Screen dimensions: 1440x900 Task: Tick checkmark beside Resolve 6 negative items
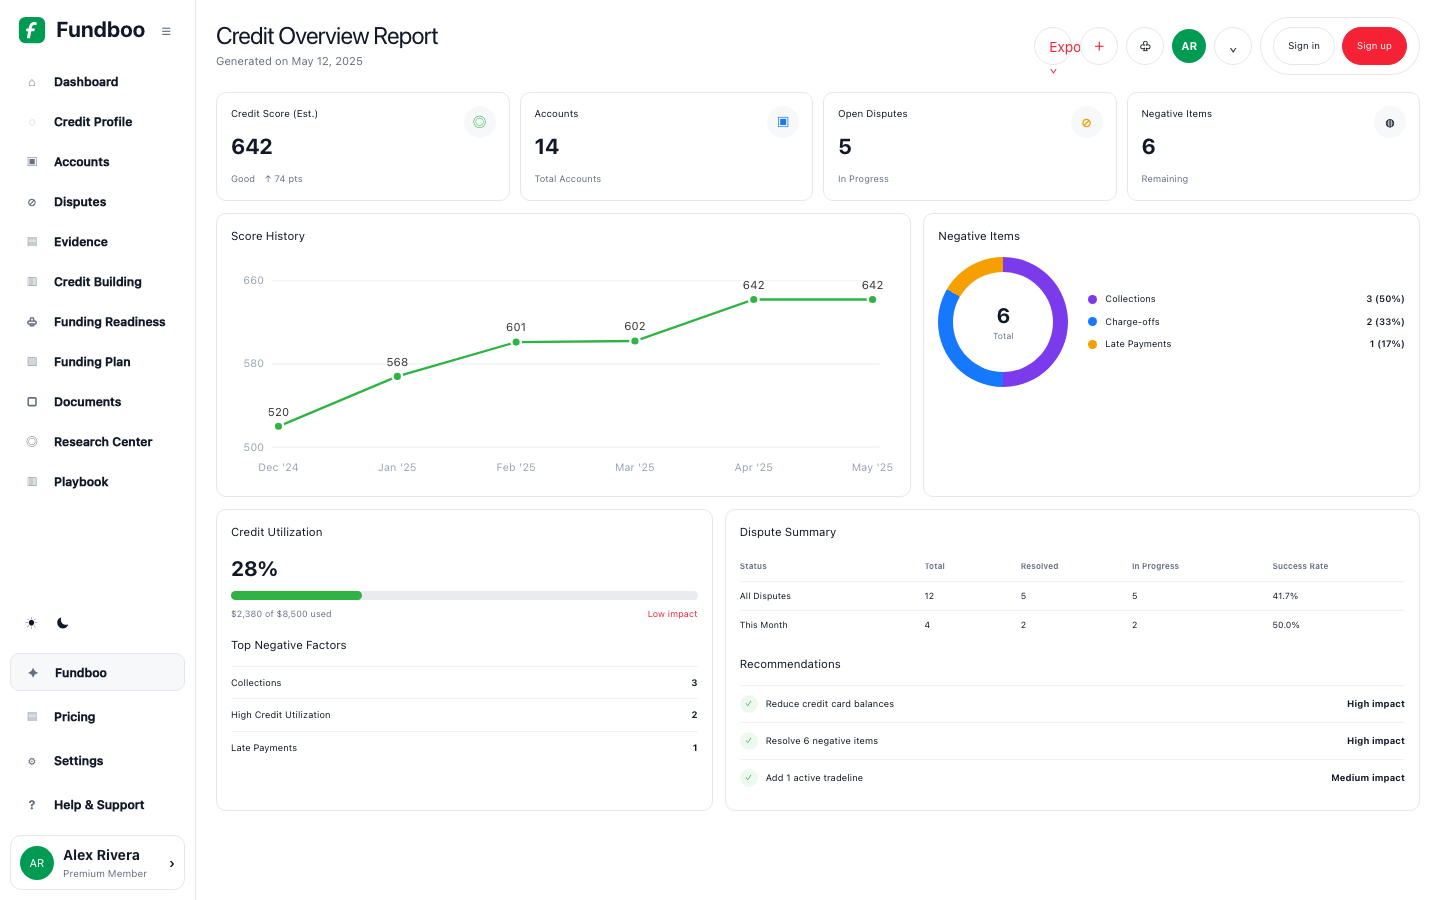point(749,741)
